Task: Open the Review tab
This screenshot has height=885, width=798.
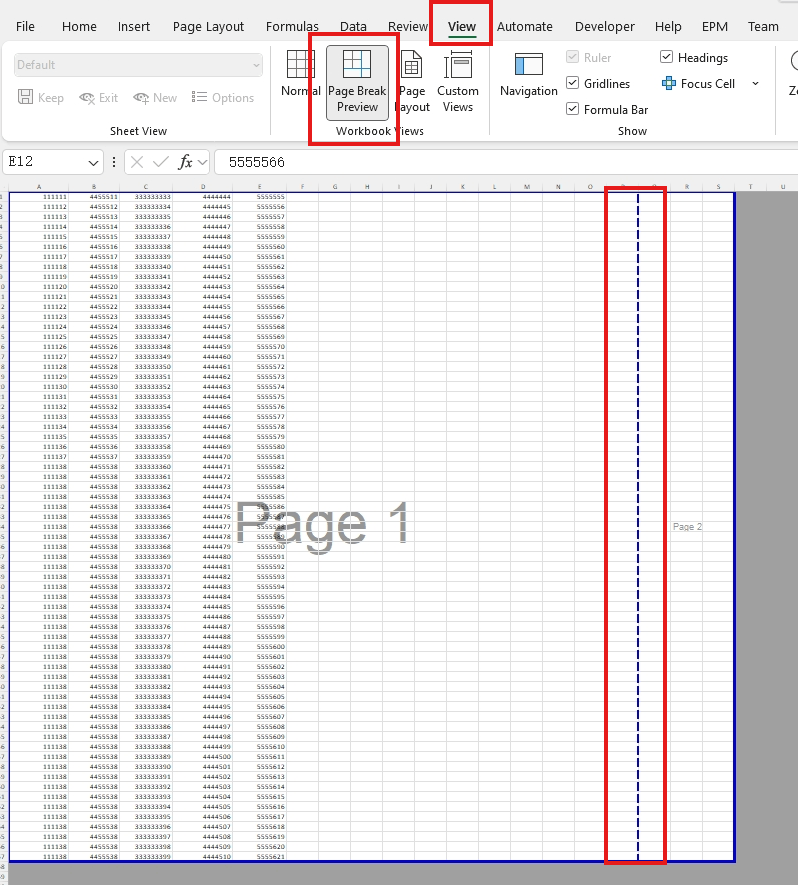Action: (407, 27)
